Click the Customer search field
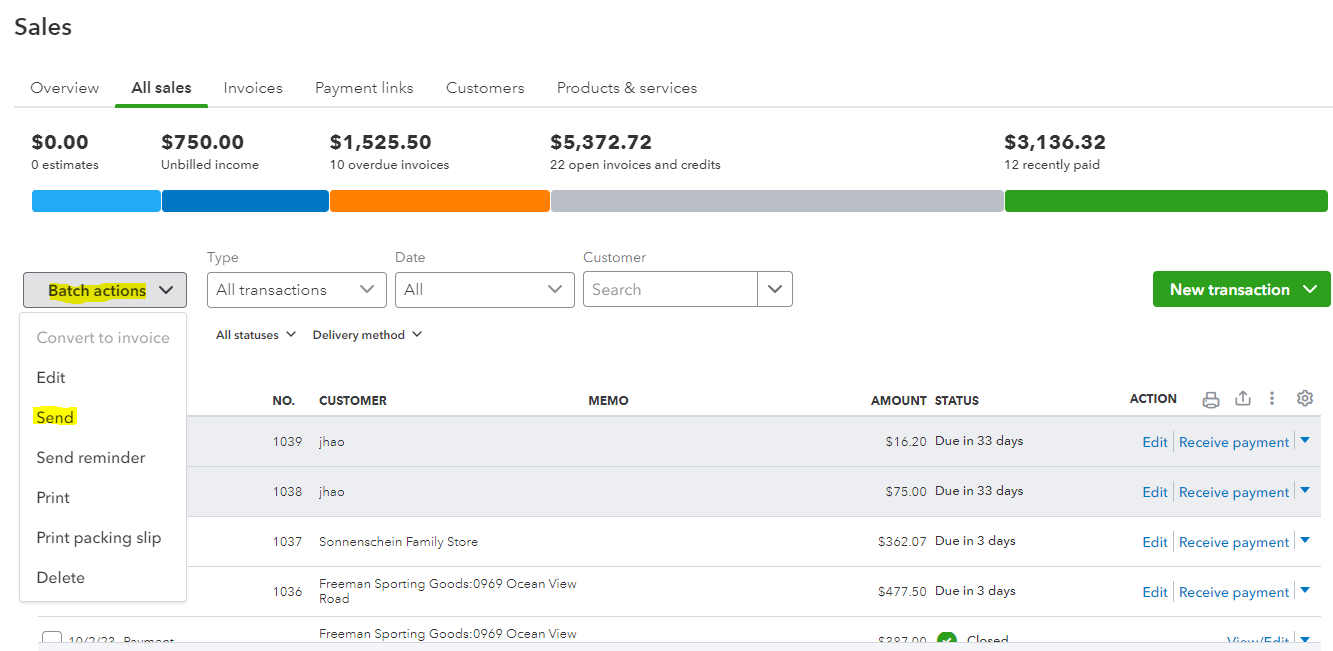The height and width of the screenshot is (651, 1333). coord(670,290)
